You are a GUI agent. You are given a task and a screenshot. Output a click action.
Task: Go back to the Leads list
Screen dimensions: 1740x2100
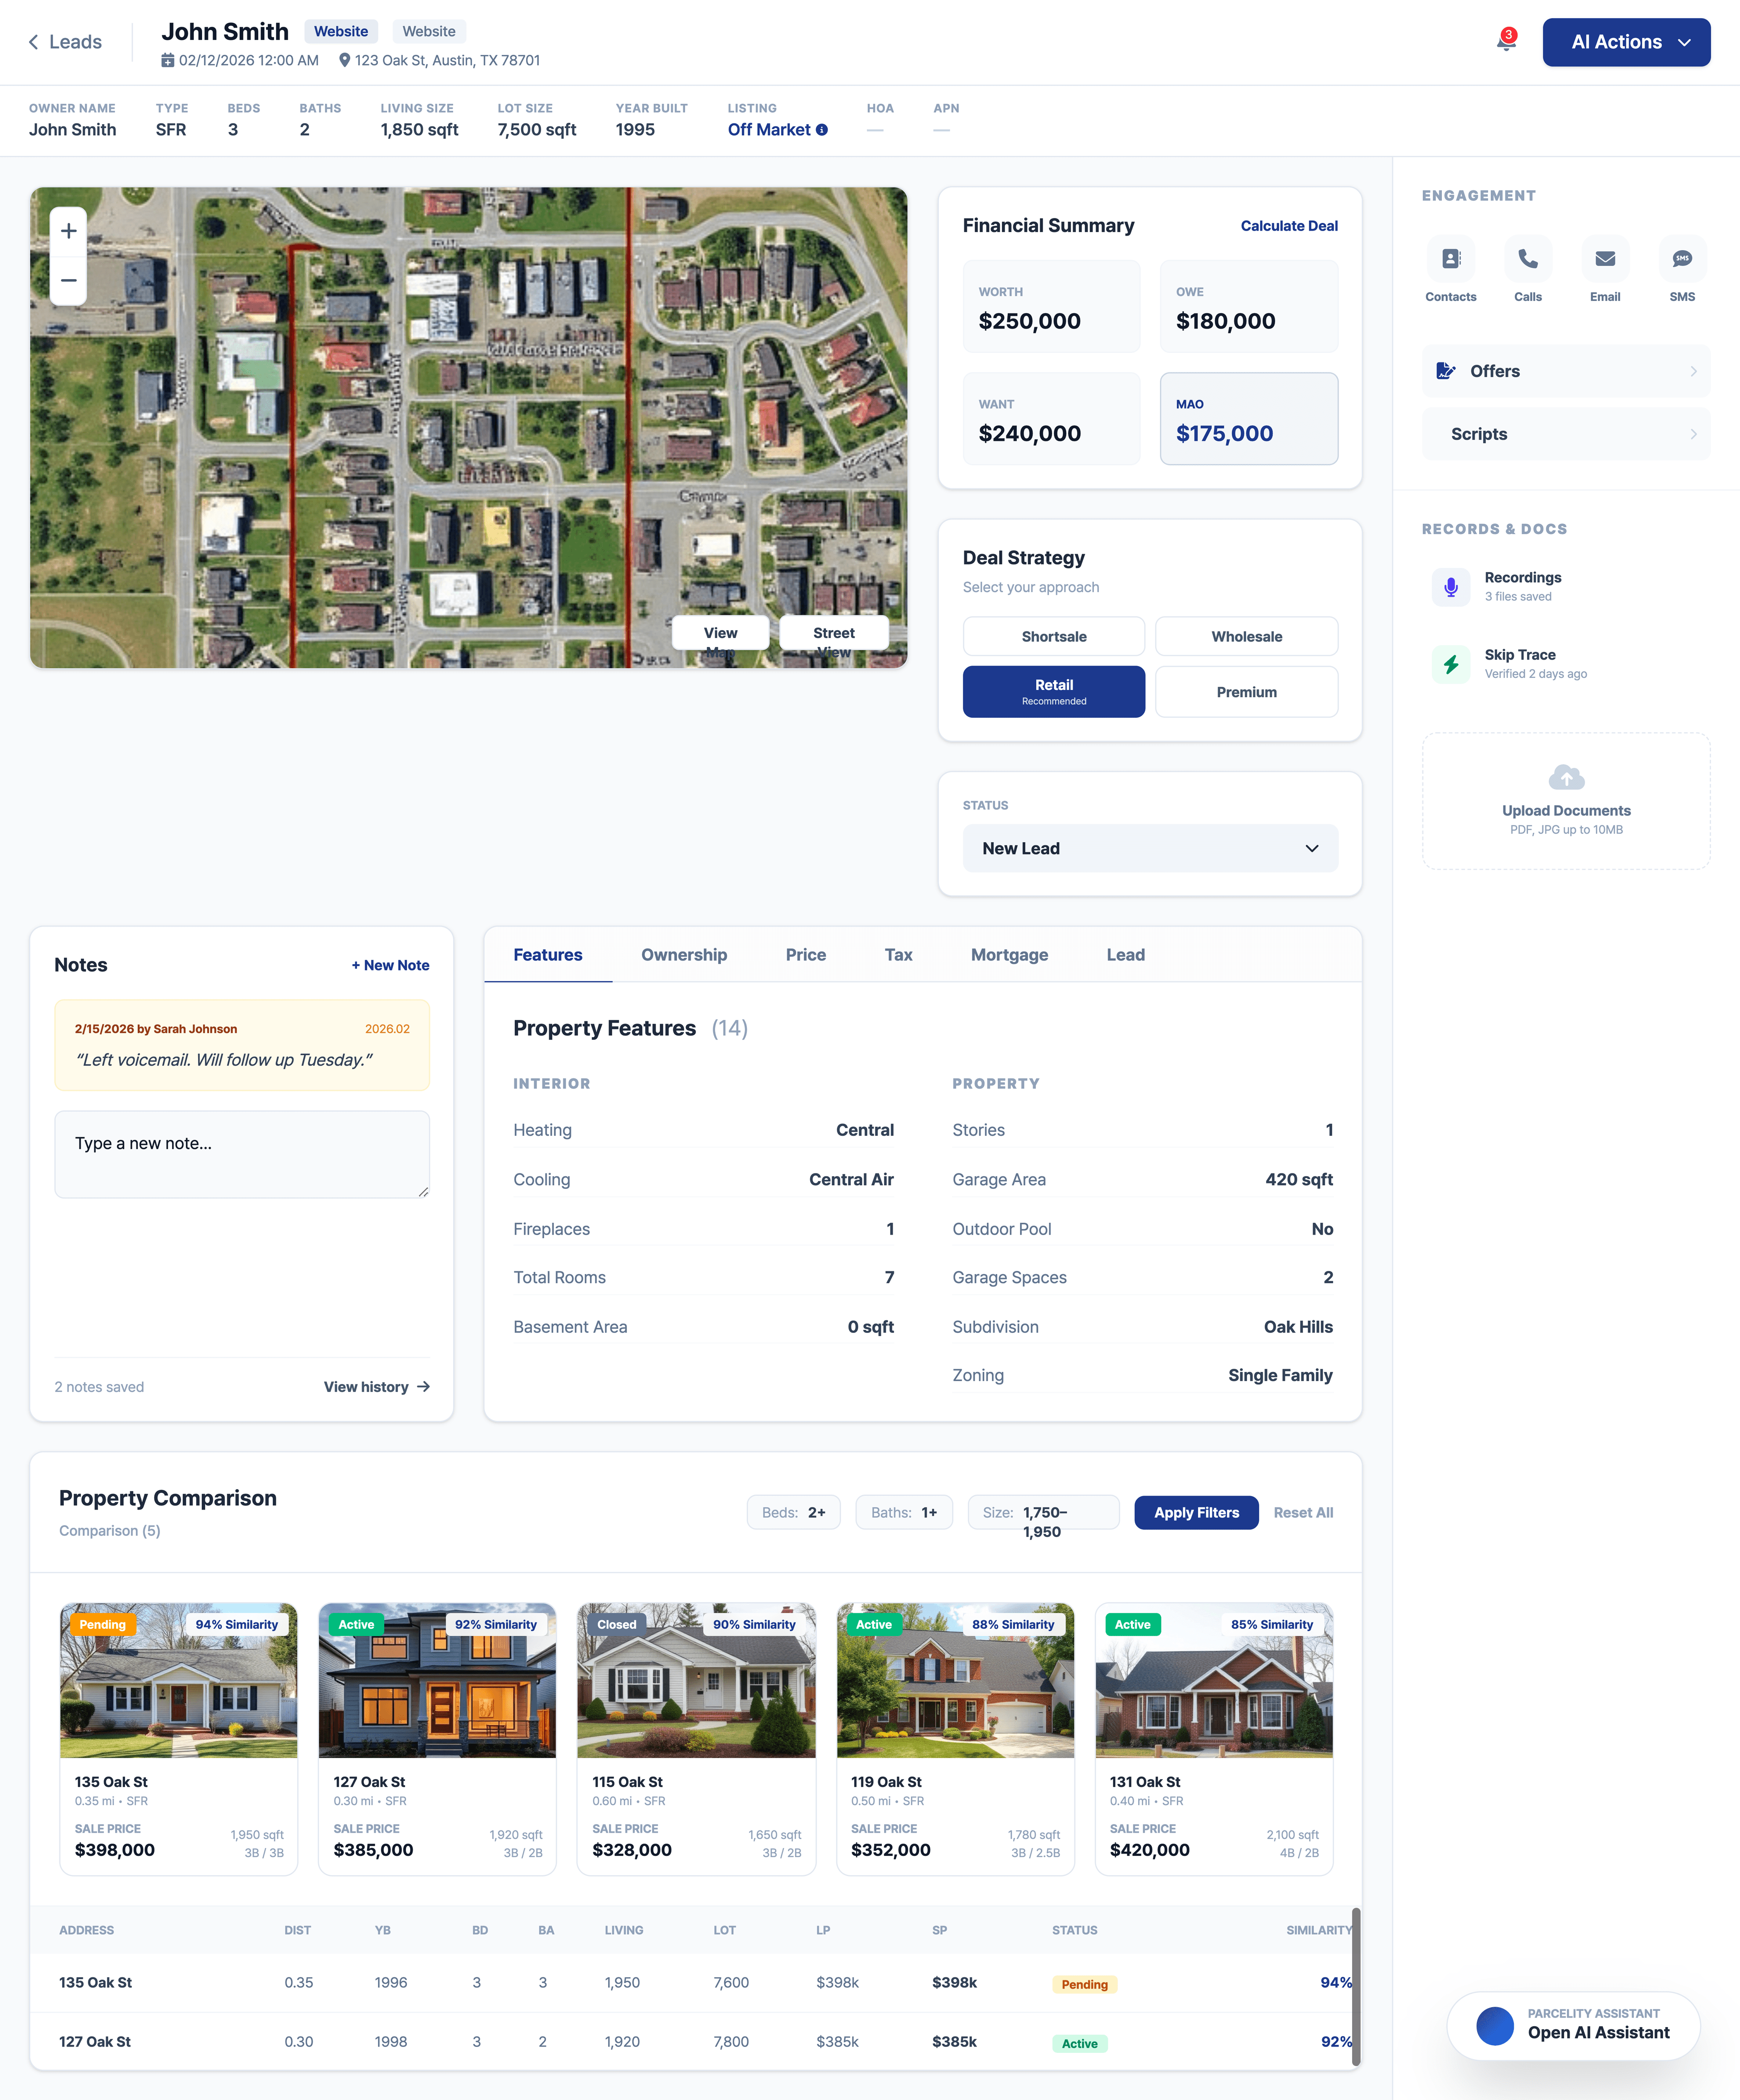point(63,42)
